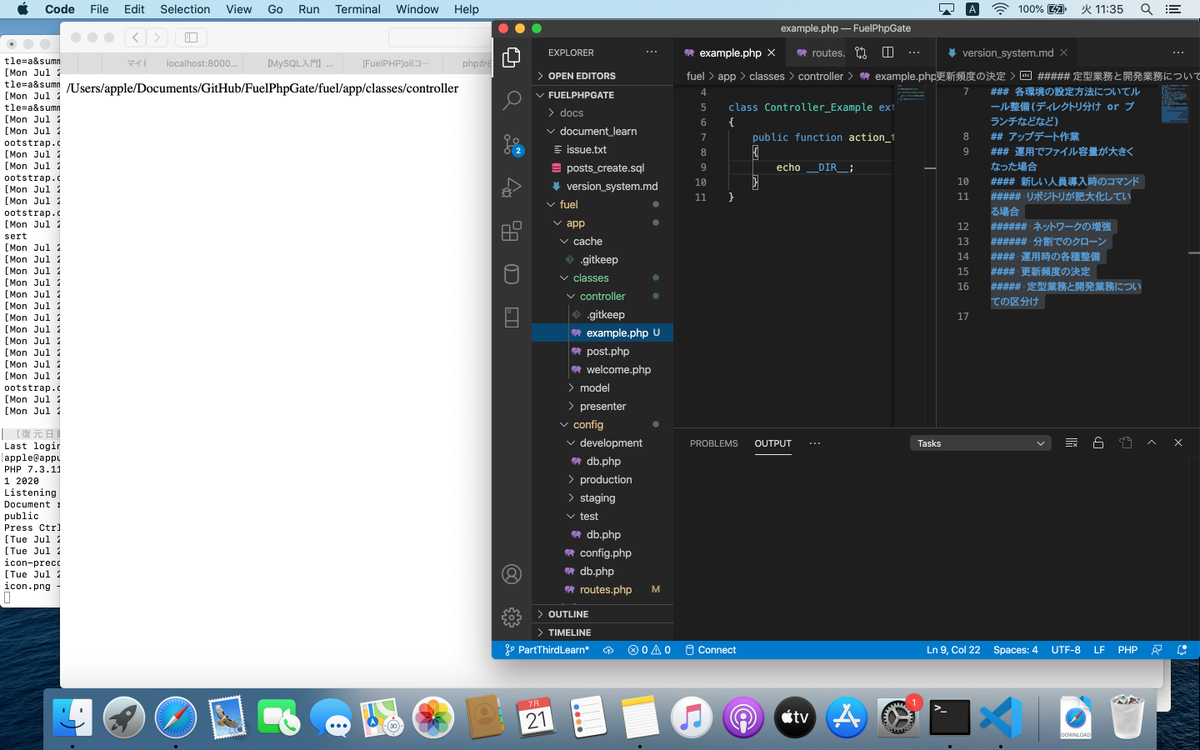Click the feedback icon in status bar

tap(1159, 650)
